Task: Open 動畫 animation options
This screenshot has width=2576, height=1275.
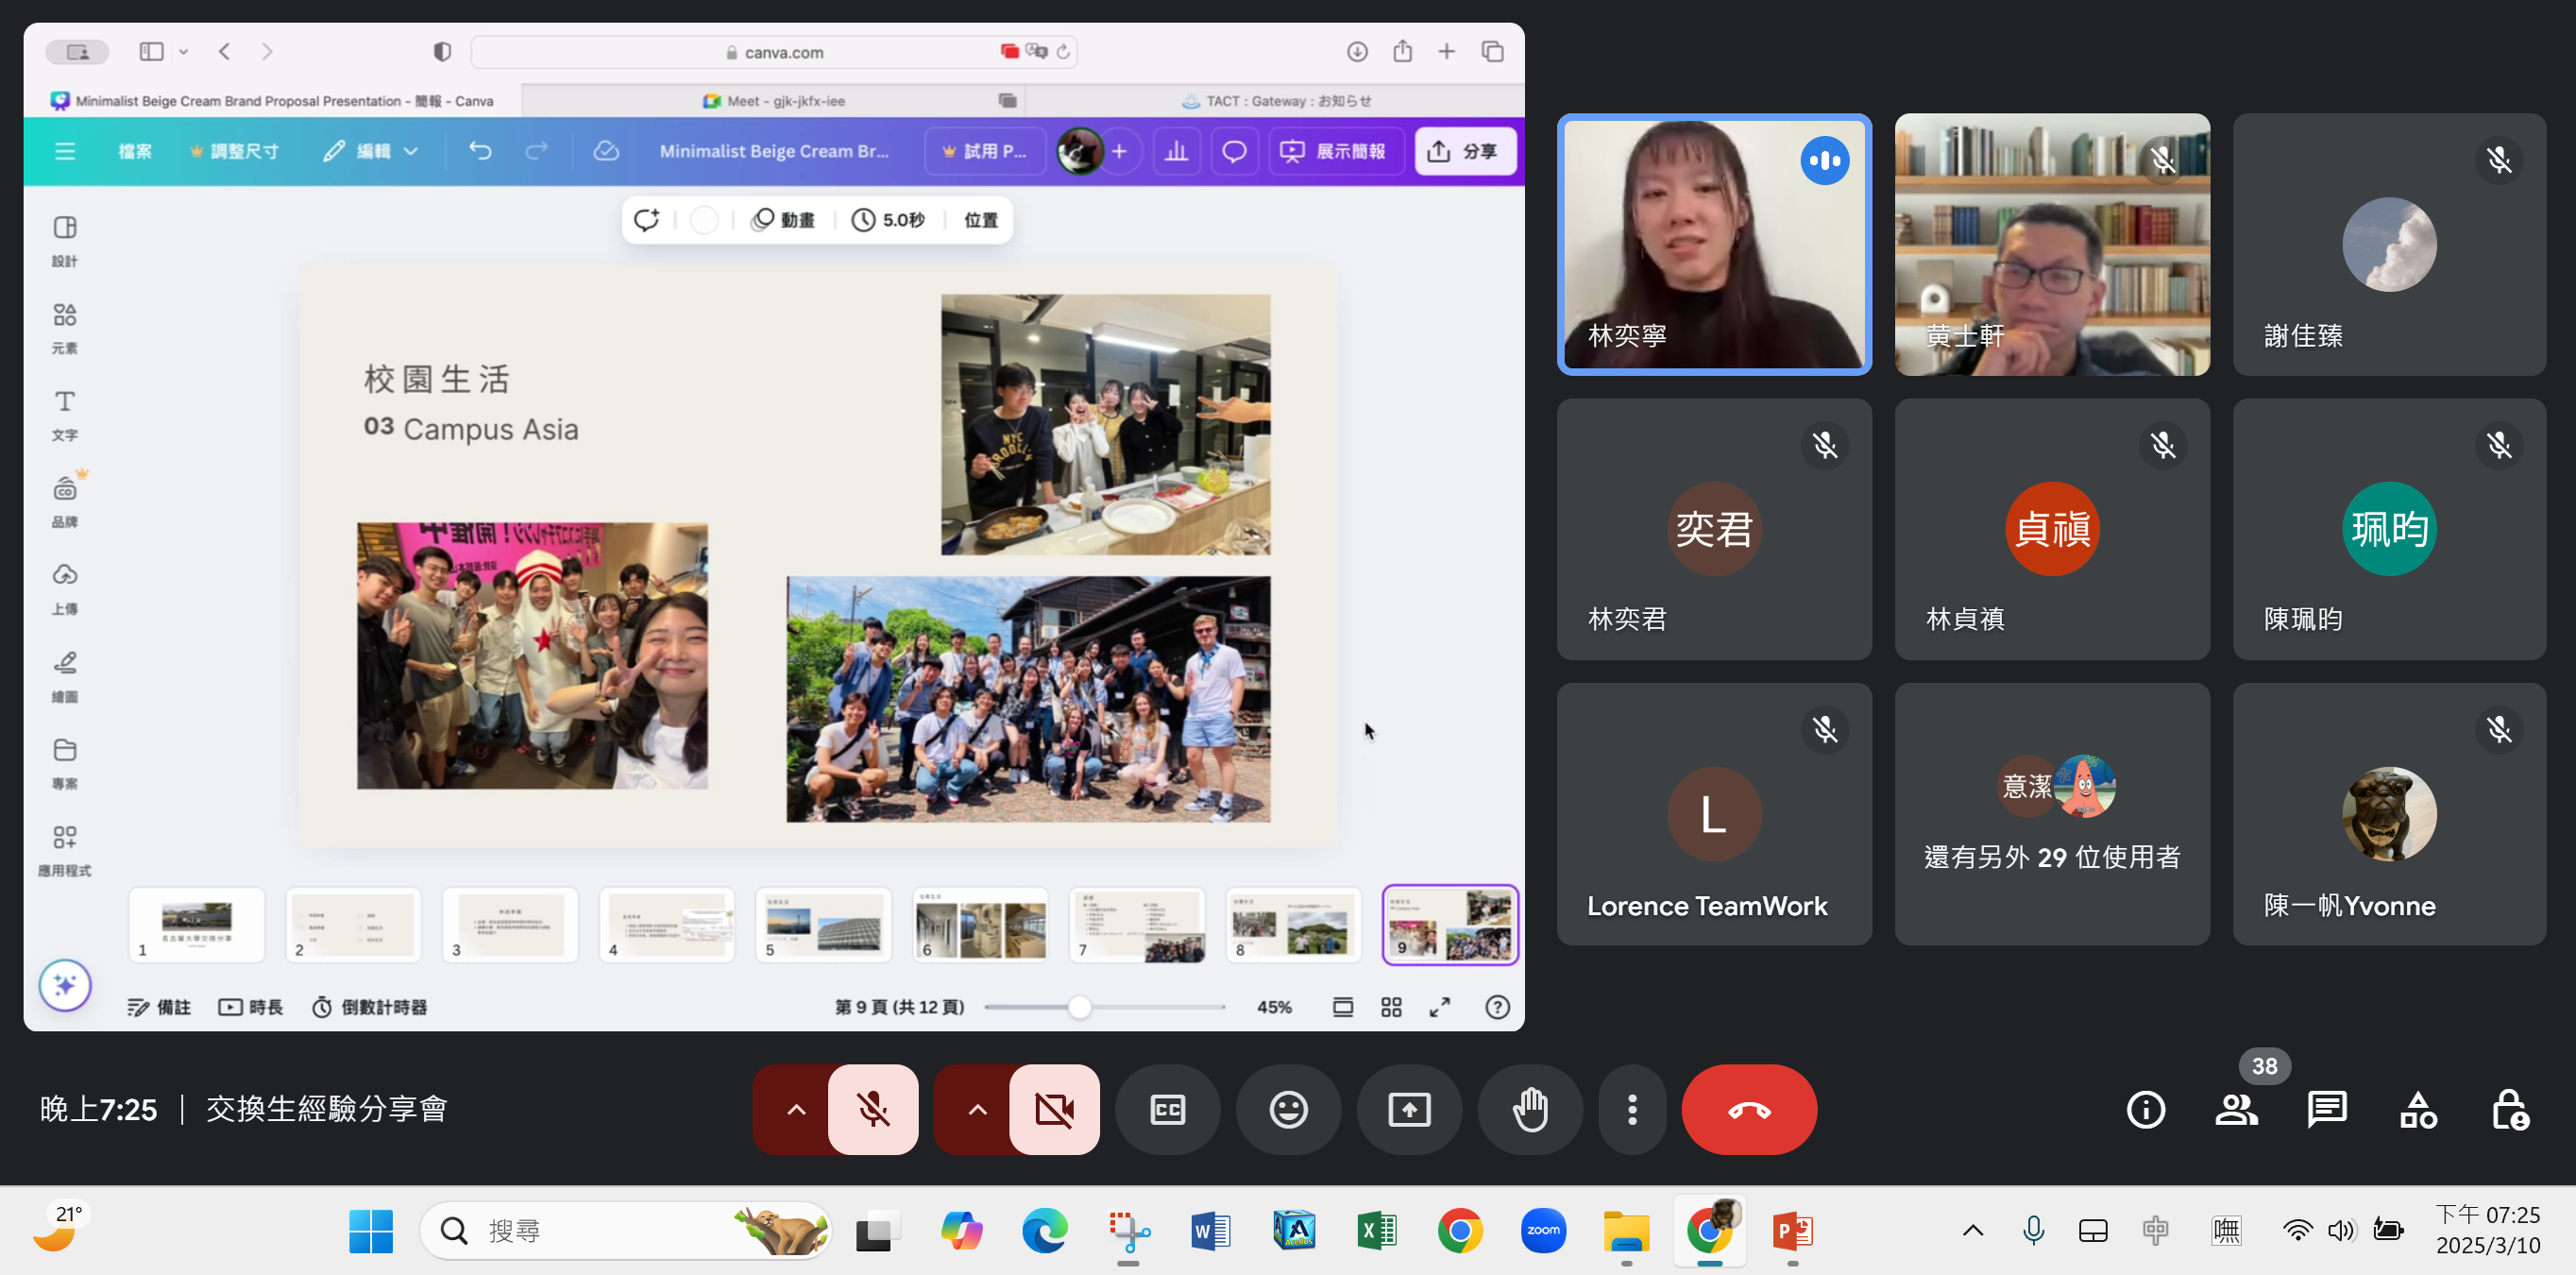Action: [x=784, y=220]
